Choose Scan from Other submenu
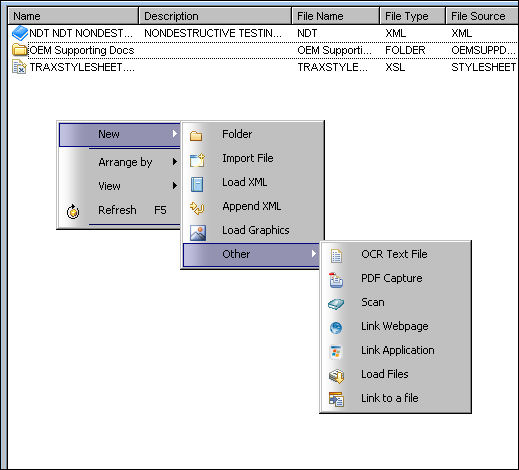Screen dimensions: 519x470 395,303
